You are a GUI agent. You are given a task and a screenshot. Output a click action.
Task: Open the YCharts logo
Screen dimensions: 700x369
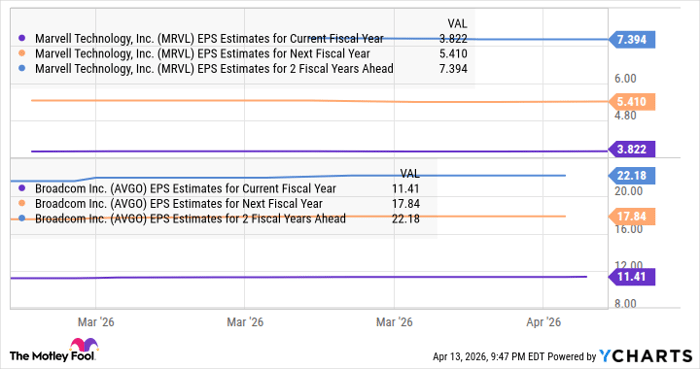(646, 356)
